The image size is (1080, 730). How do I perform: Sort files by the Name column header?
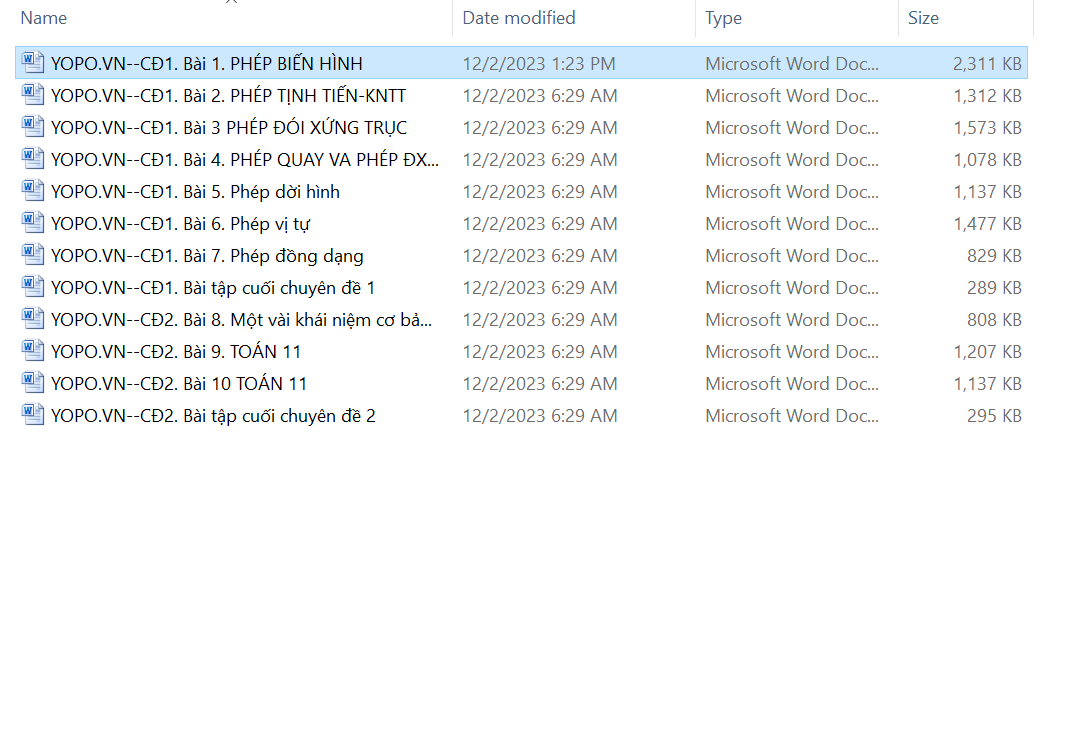(44, 18)
